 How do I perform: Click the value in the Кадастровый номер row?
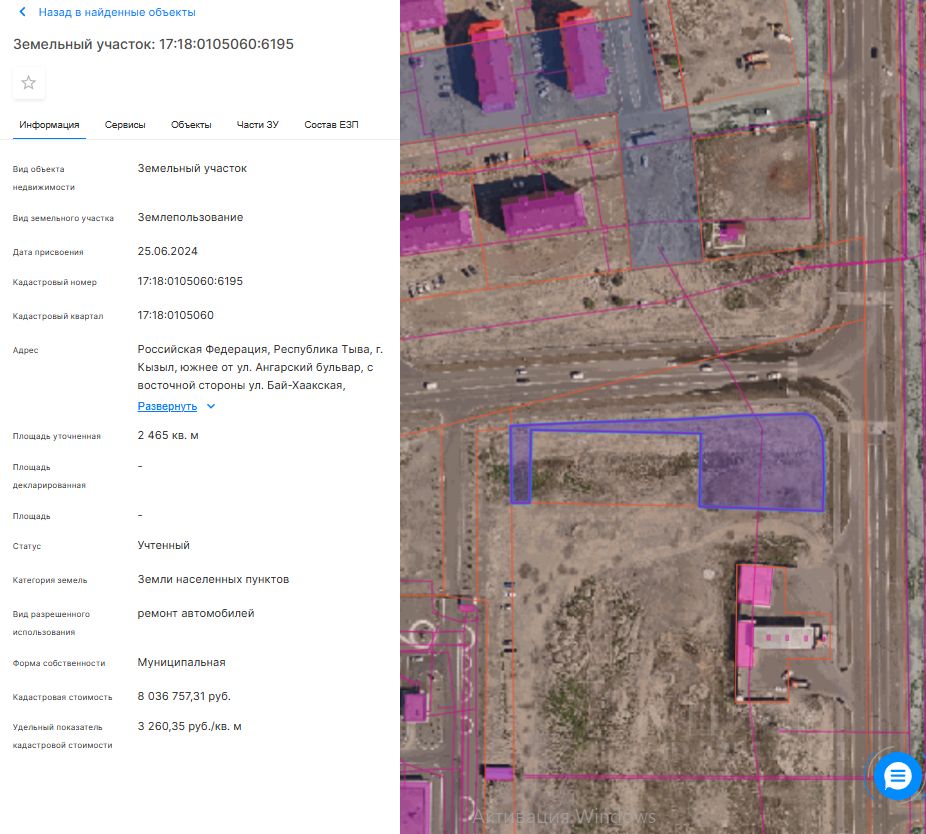click(190, 281)
